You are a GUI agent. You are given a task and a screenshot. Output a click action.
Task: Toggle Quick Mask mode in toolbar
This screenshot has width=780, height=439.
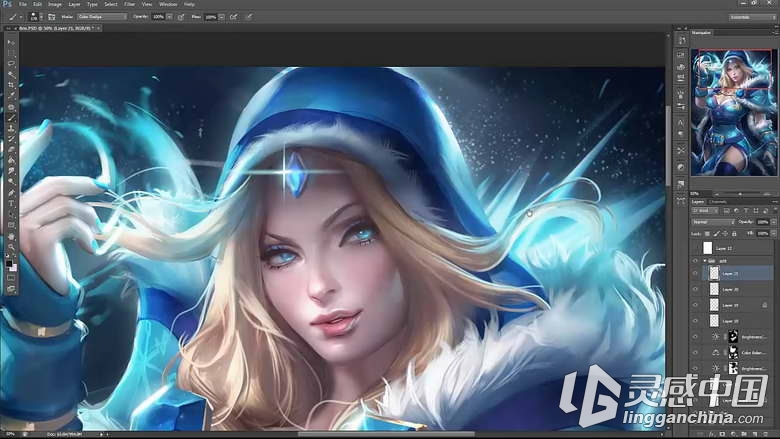tap(11, 278)
